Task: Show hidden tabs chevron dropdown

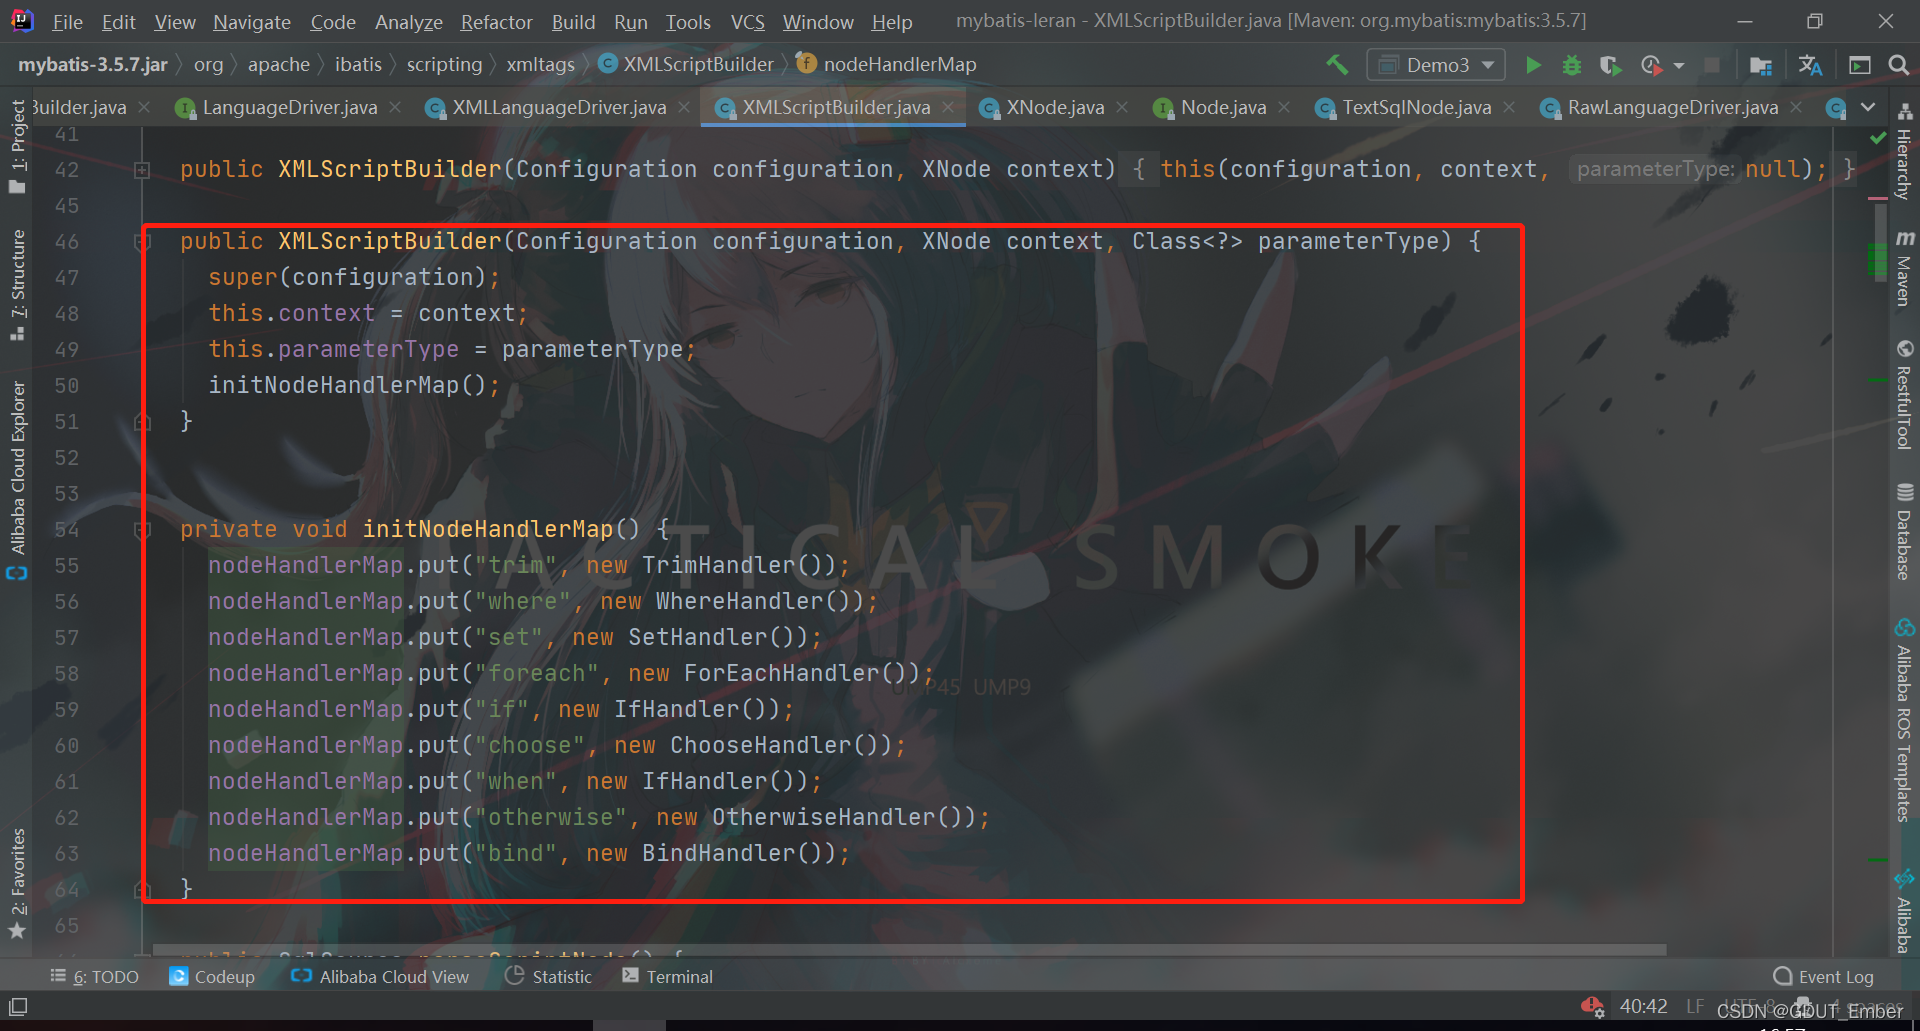Action: pyautogui.click(x=1868, y=107)
